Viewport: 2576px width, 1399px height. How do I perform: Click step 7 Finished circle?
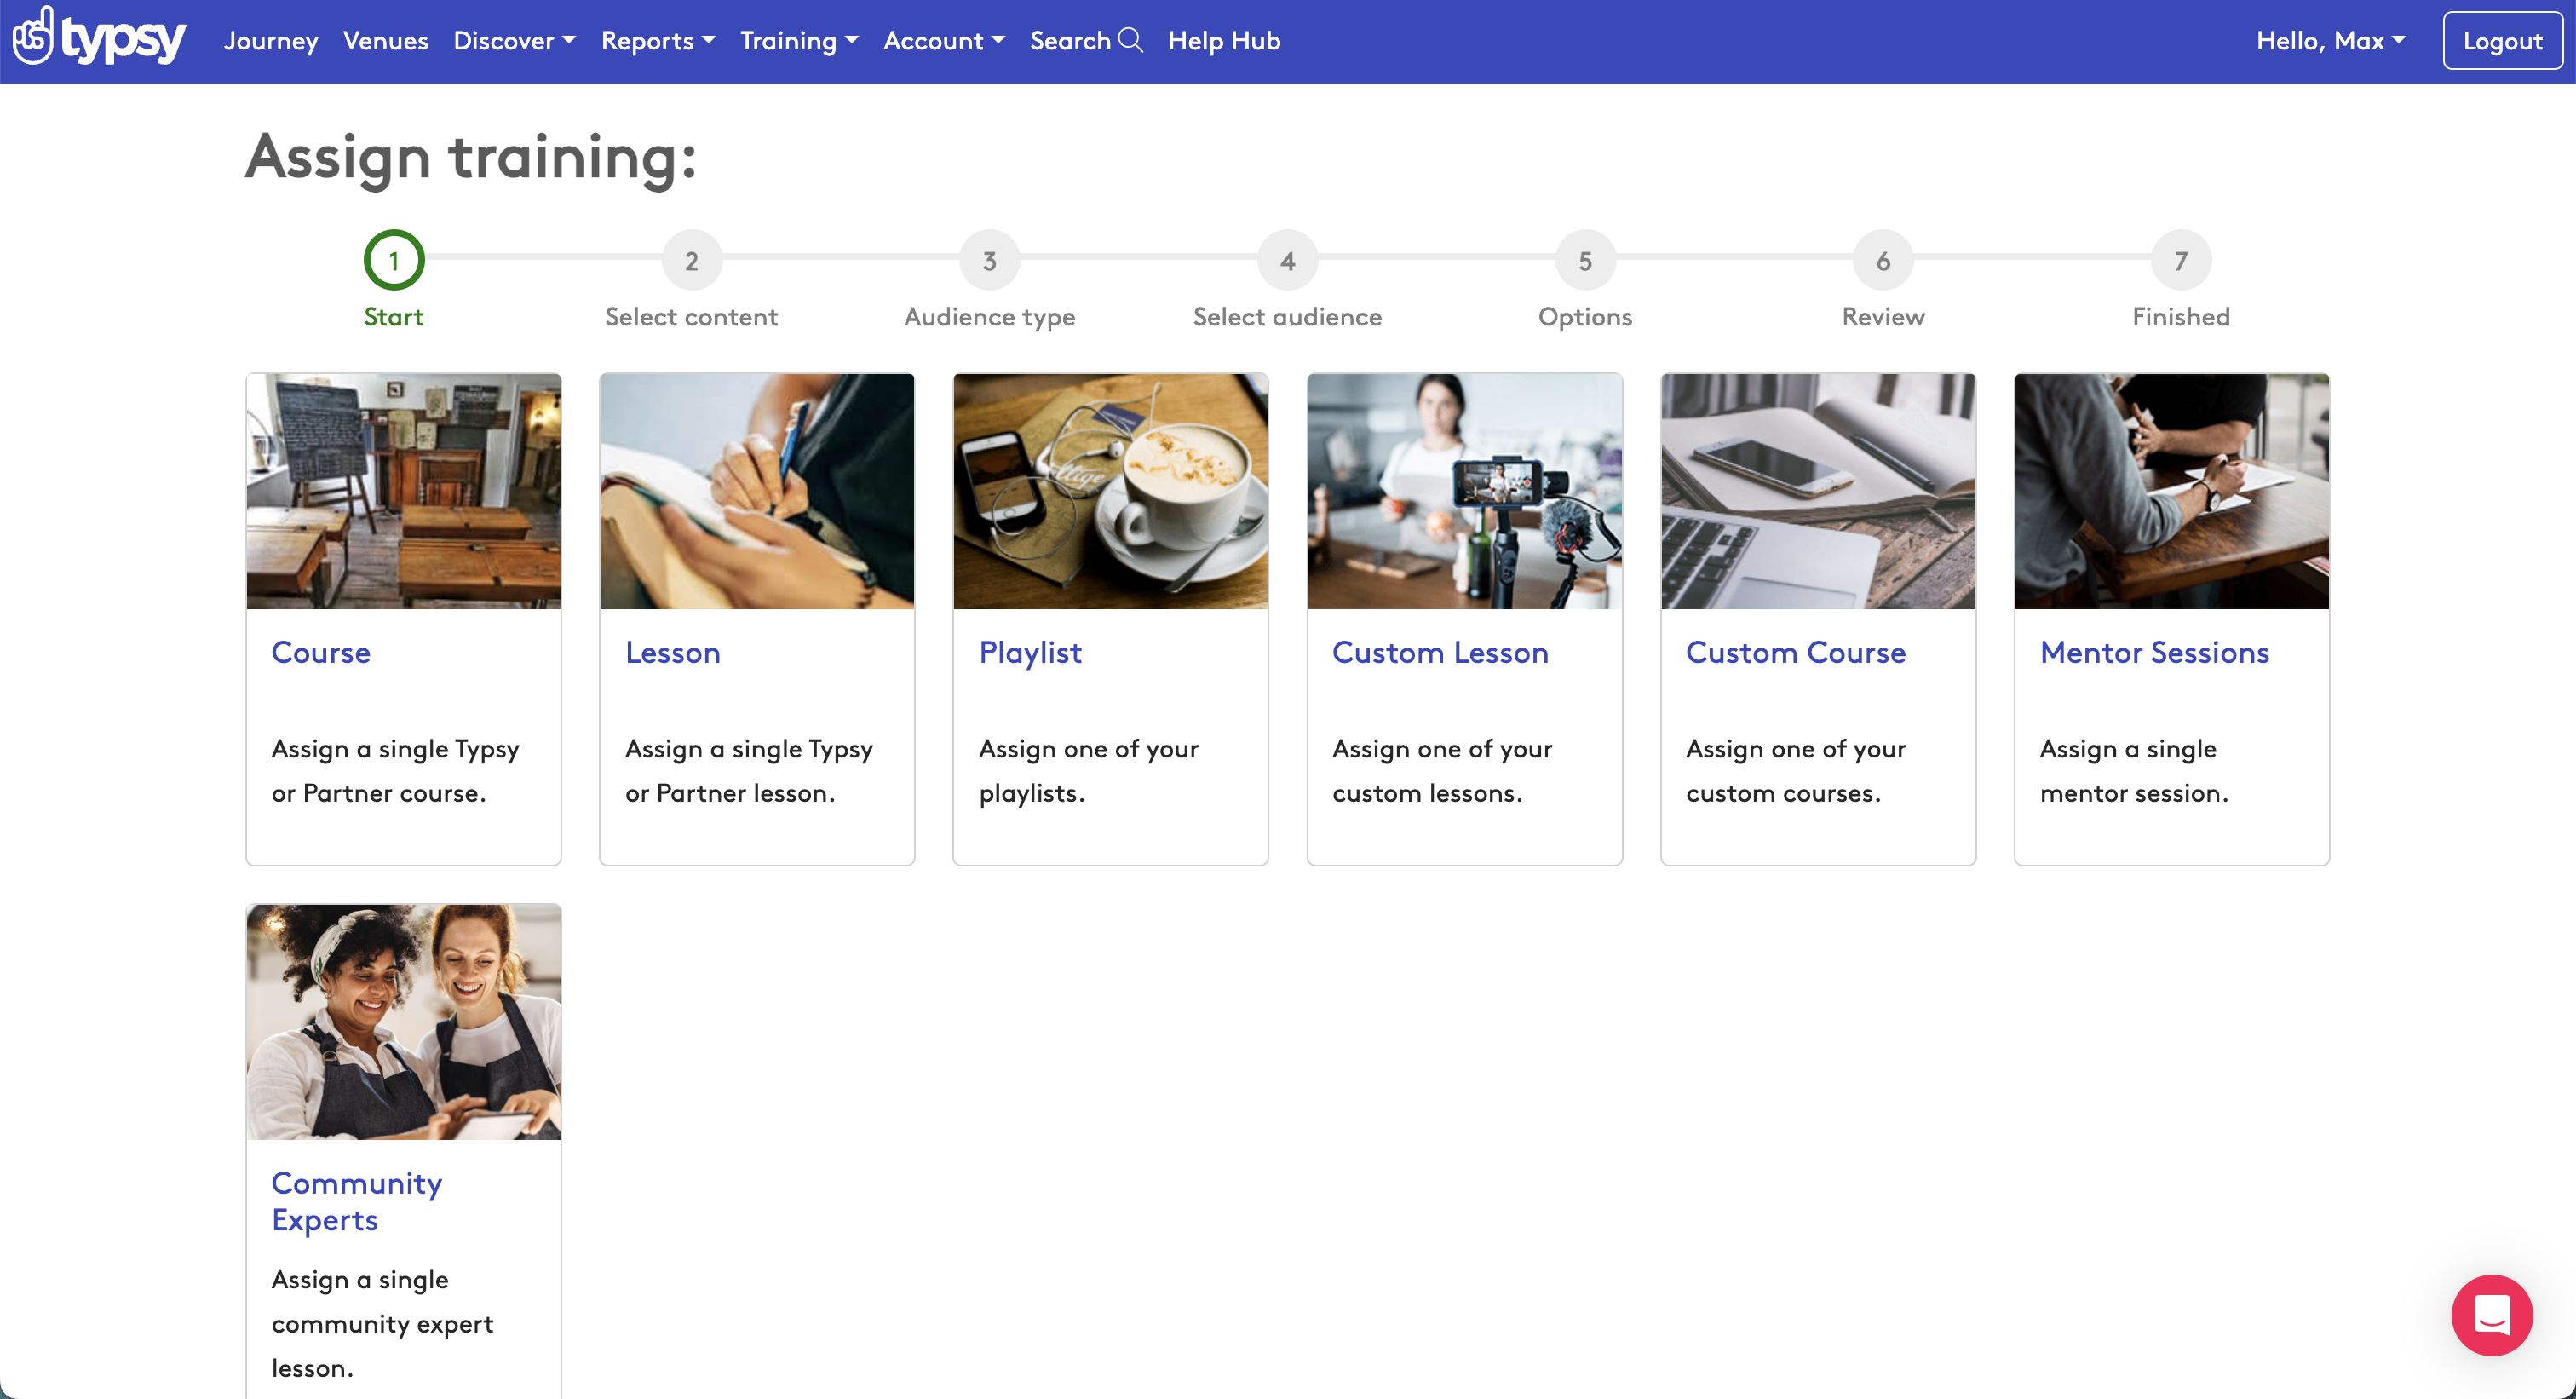point(2180,260)
